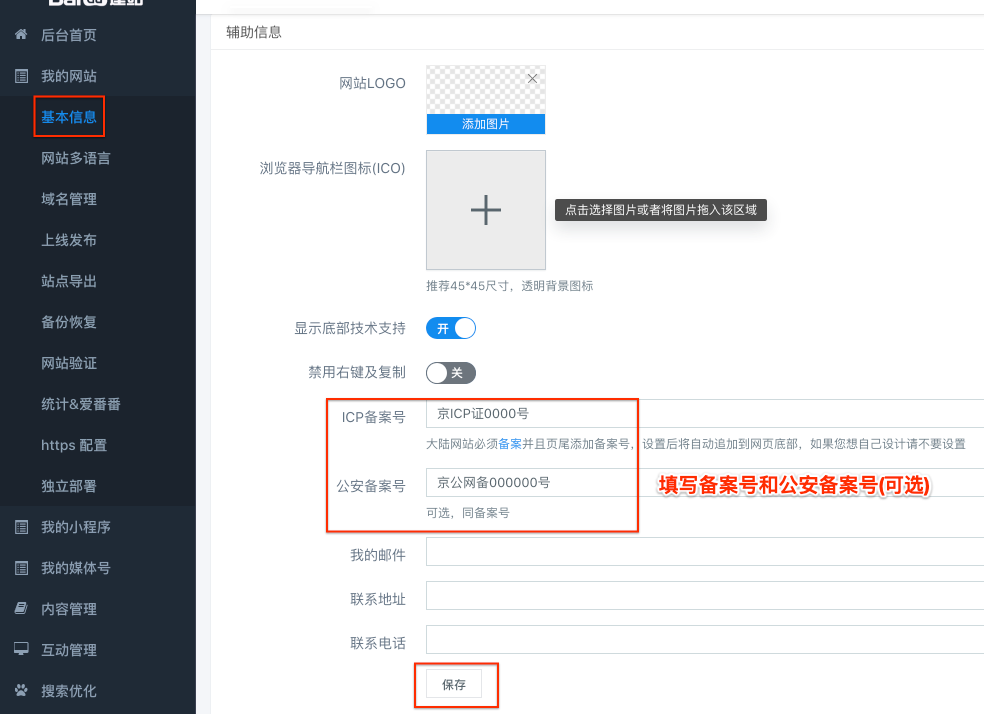Click into the 我的邮件 field
This screenshot has width=984, height=714.
coord(705,551)
